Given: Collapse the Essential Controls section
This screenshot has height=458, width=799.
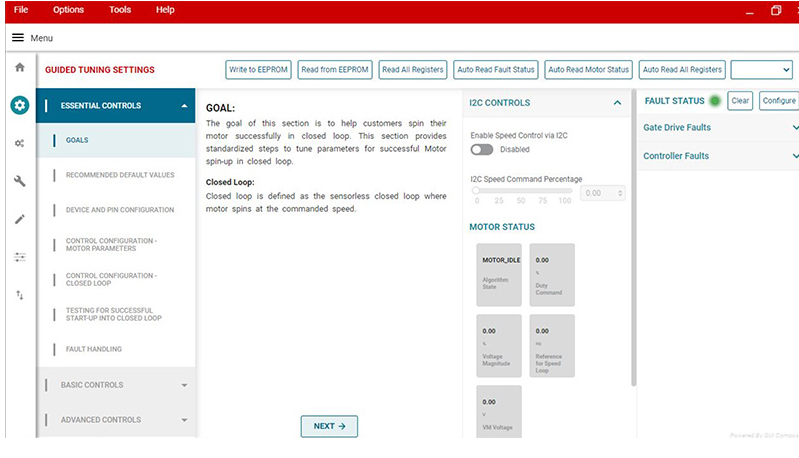Looking at the screenshot, I should tap(184, 106).
